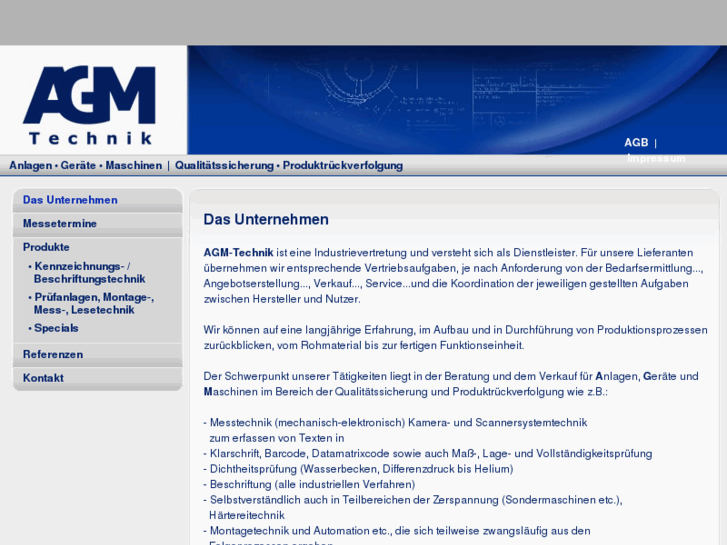Click the 'Messtechnik (mechanisch-elektronisch)' list line
Image resolution: width=727 pixels, height=545 pixels.
[395, 423]
